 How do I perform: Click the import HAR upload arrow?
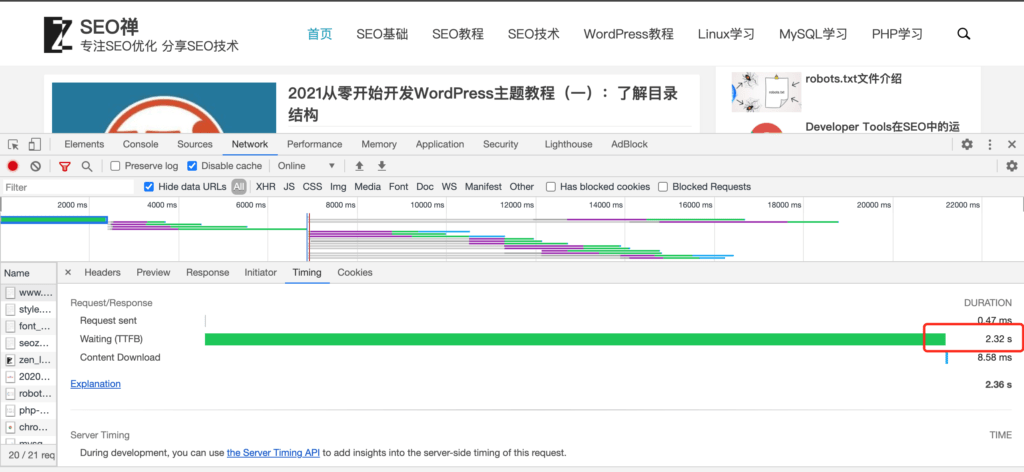(359, 166)
